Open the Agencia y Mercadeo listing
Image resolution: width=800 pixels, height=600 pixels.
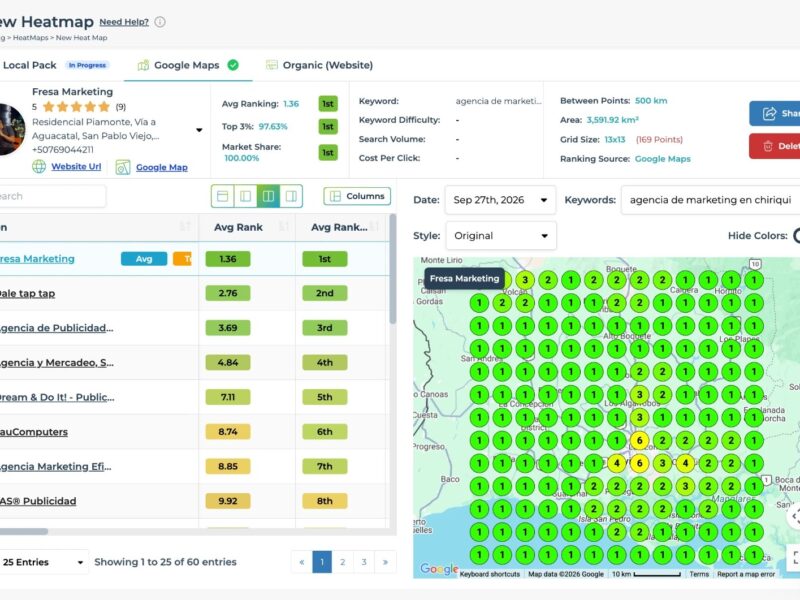[56, 363]
